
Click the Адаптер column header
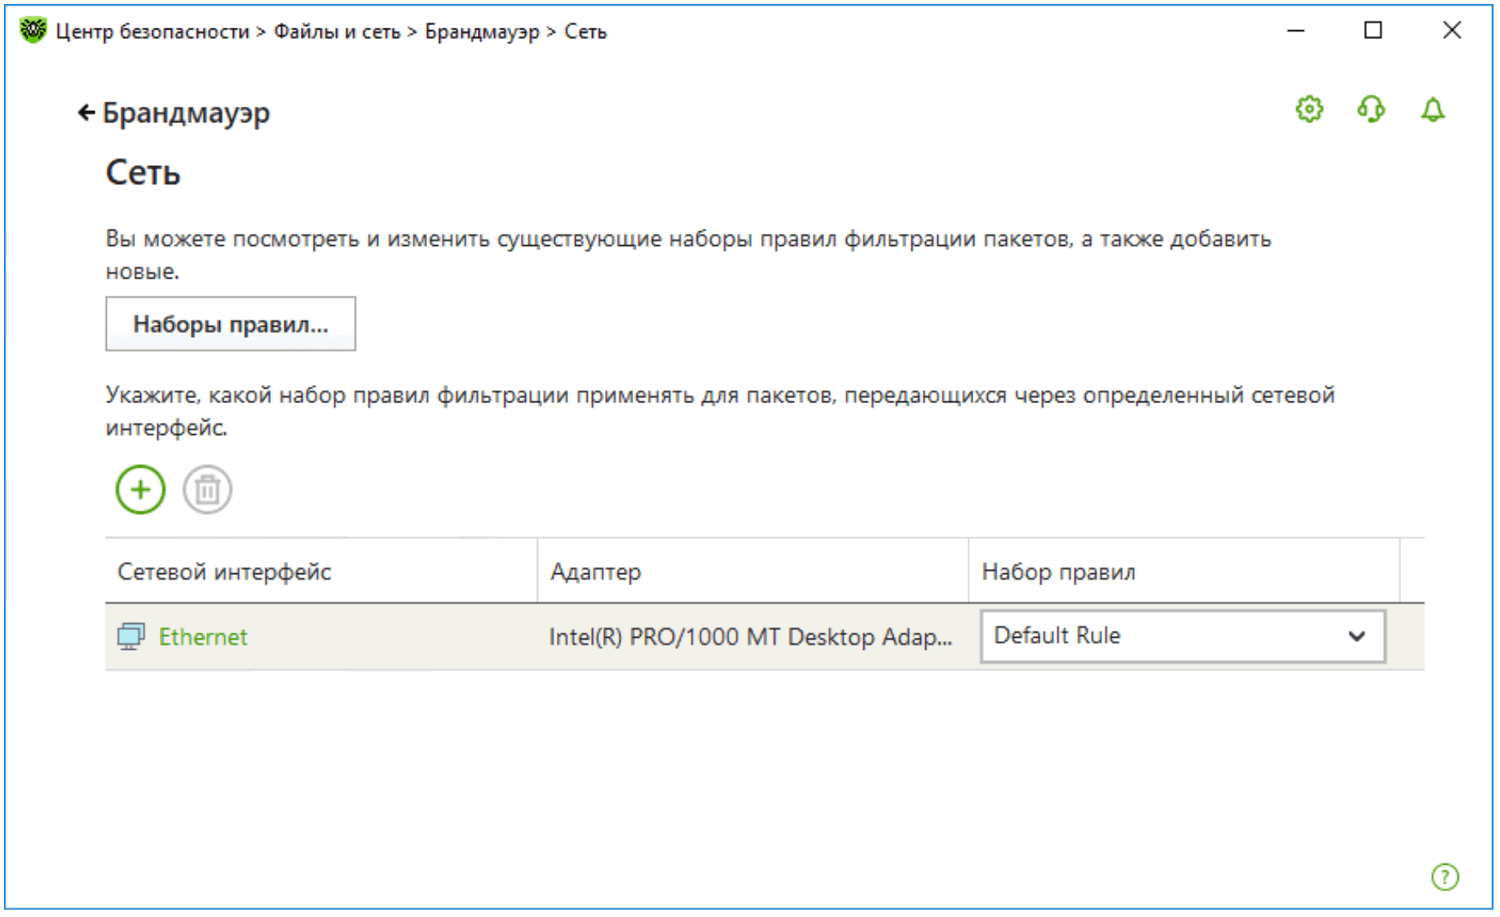point(596,572)
